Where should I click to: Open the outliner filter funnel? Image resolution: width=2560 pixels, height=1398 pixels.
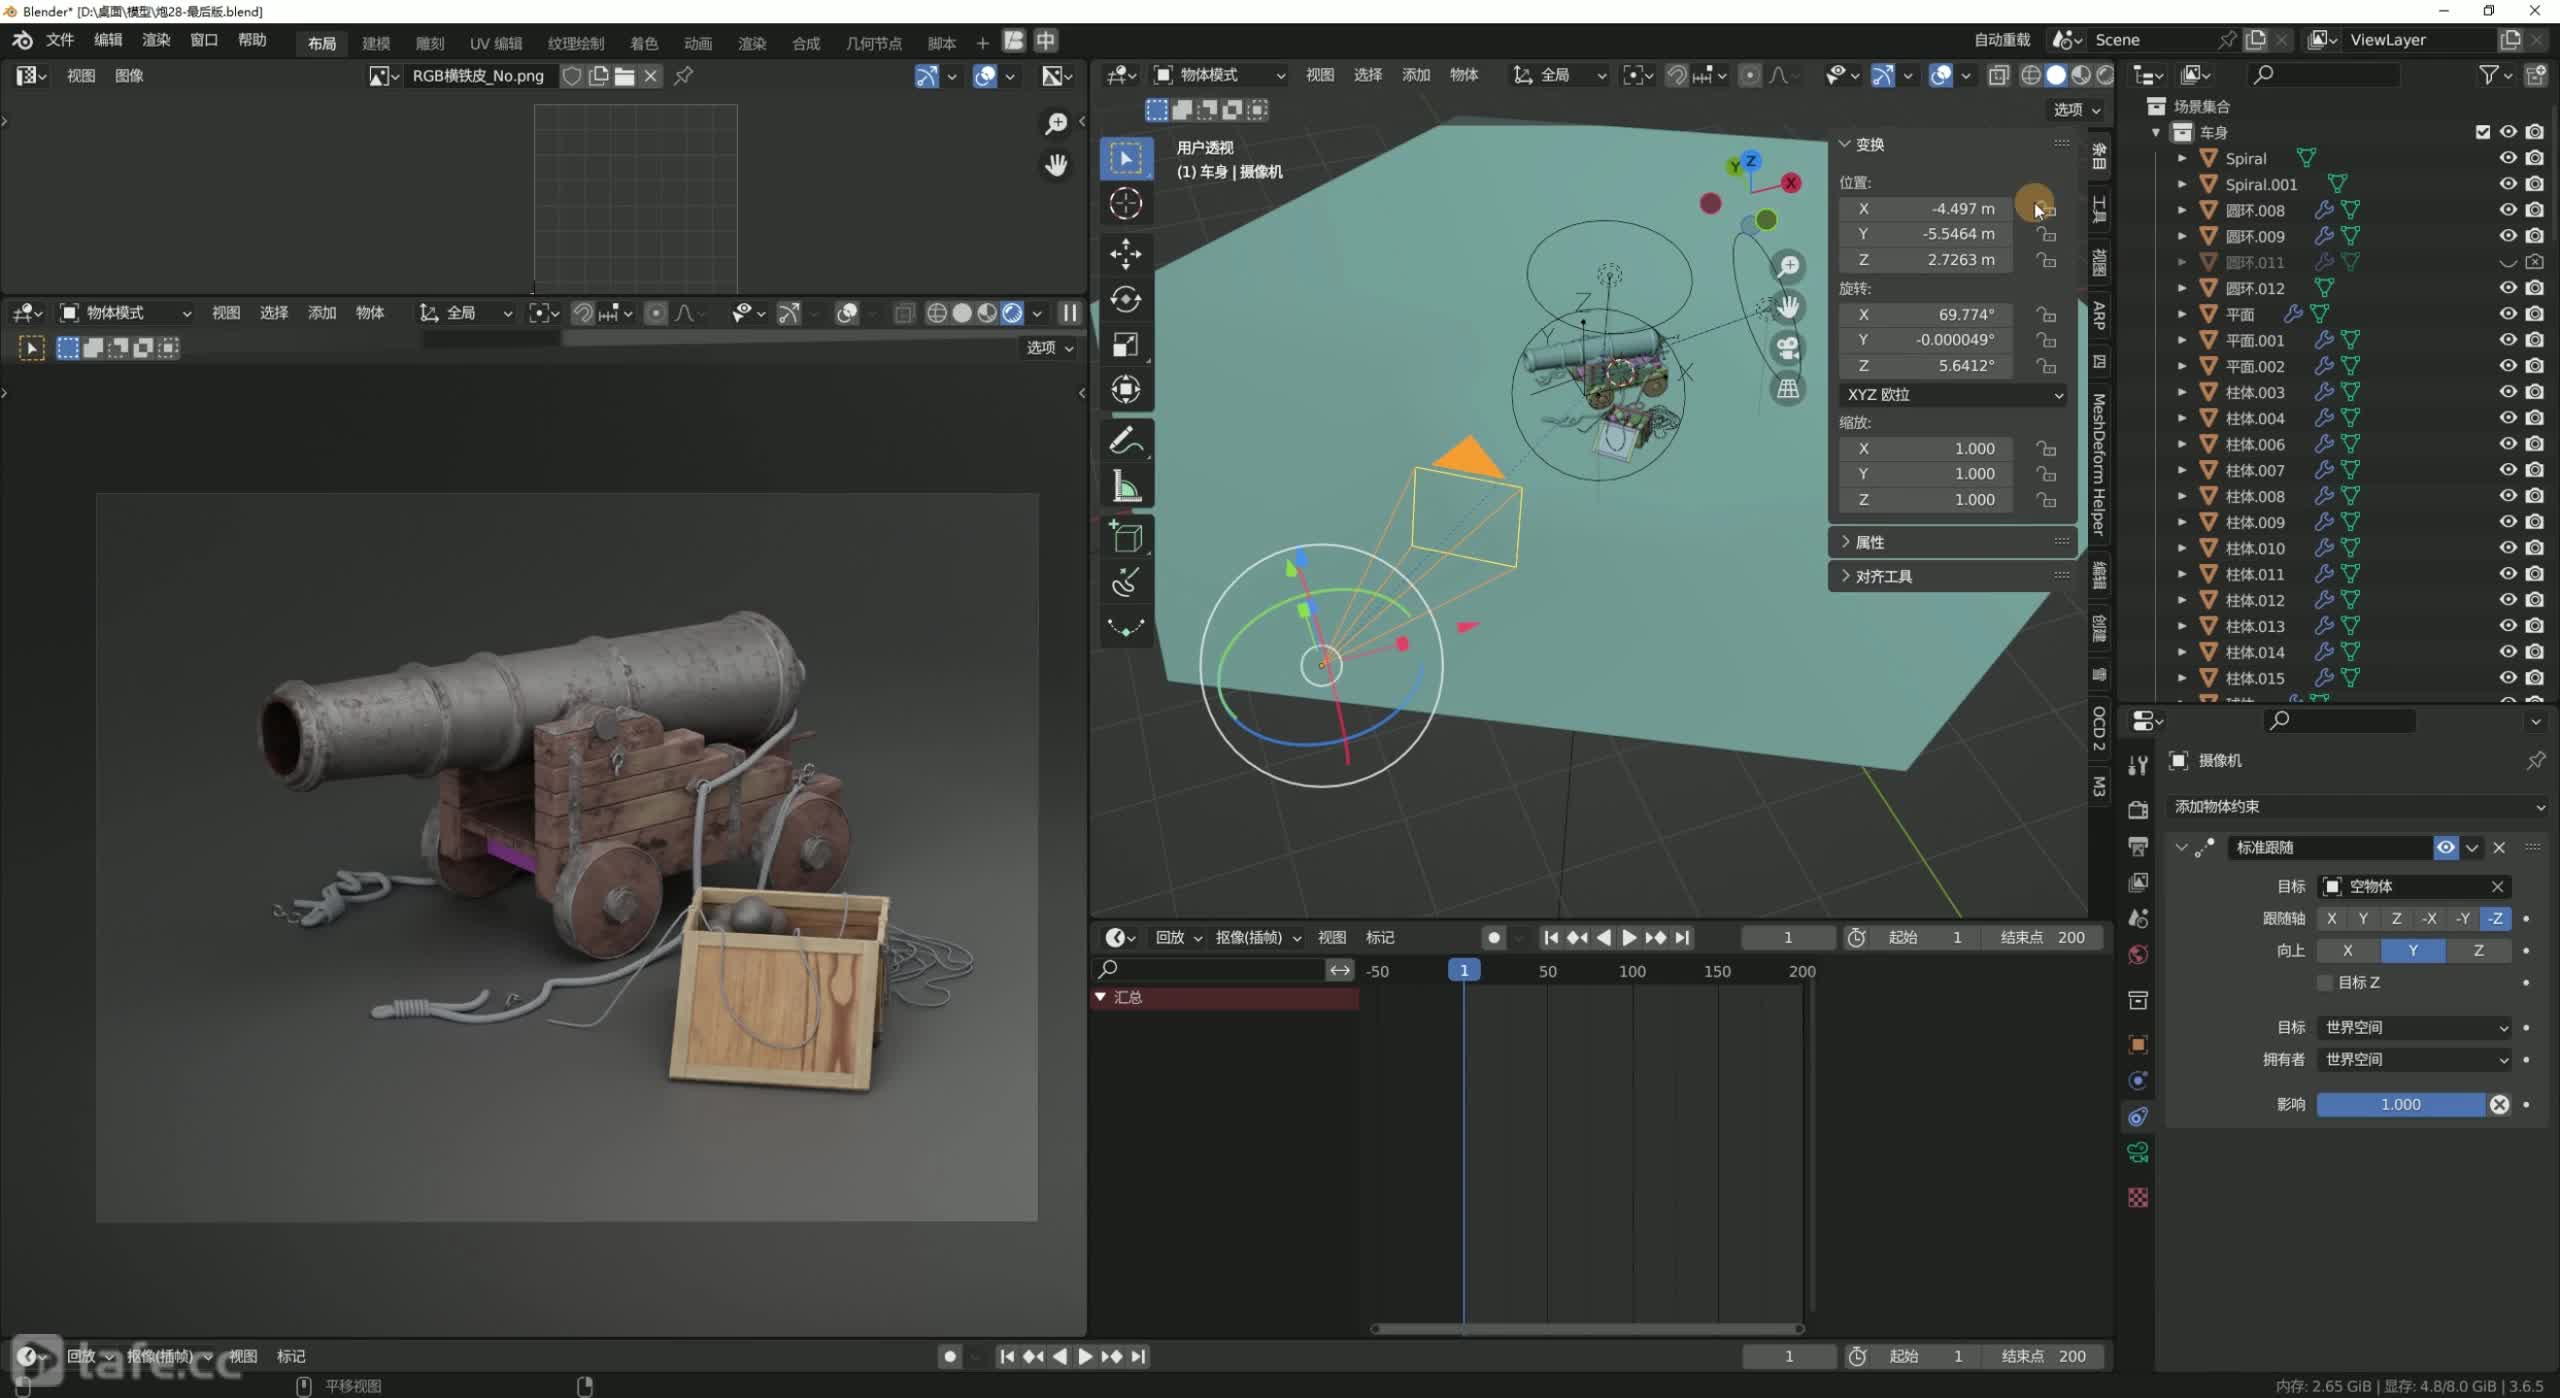click(2489, 75)
